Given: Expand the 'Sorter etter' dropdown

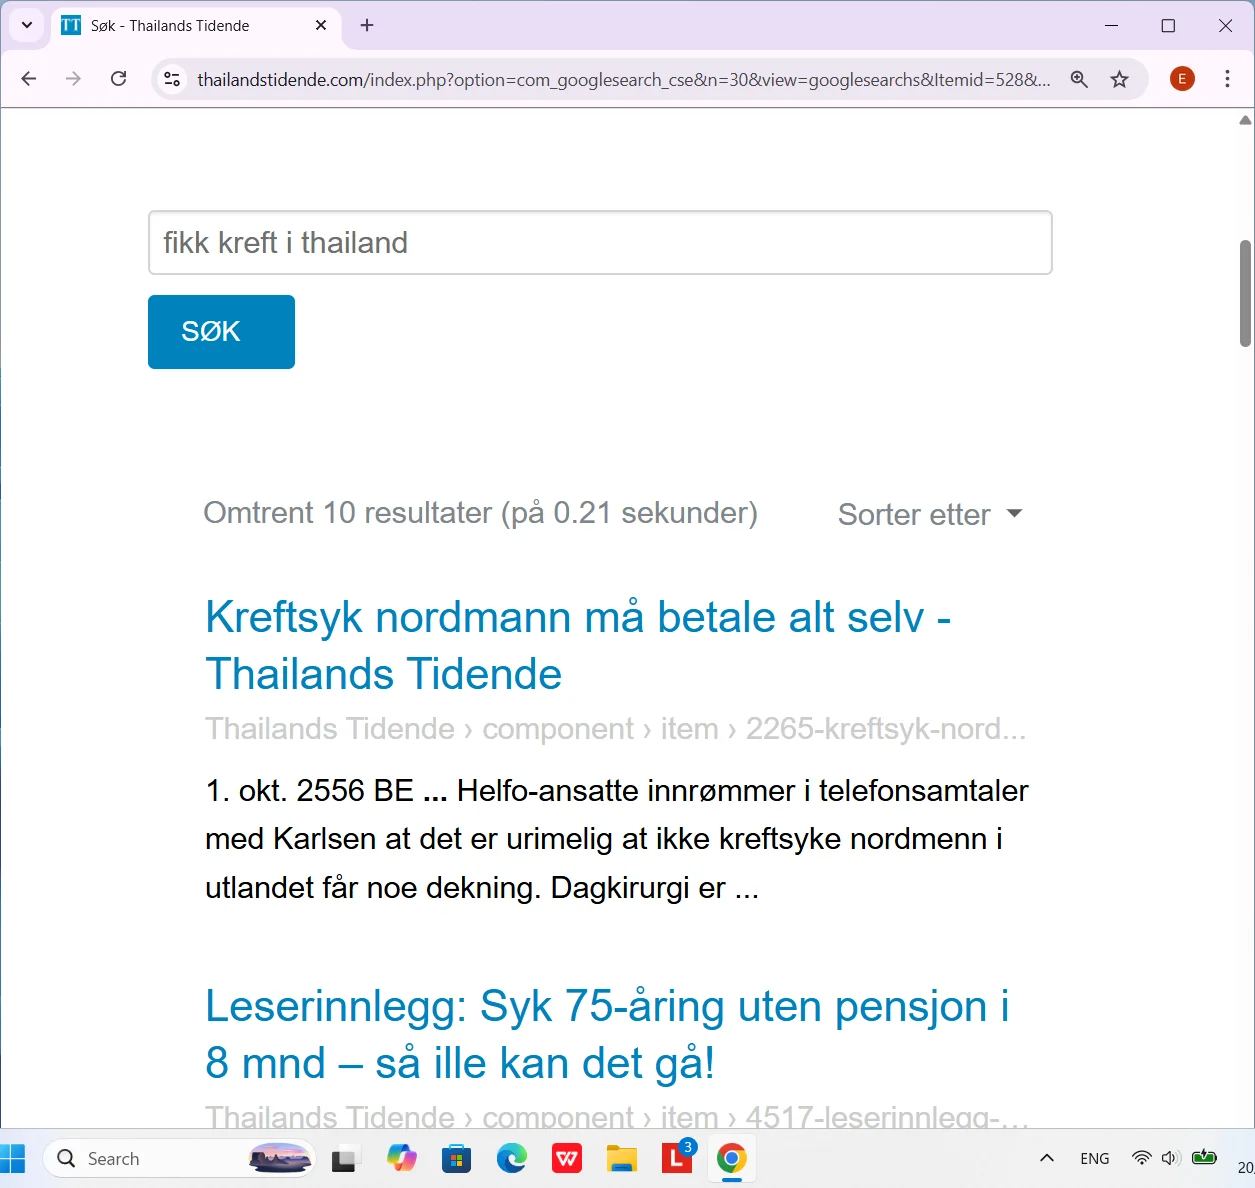Looking at the screenshot, I should (x=930, y=514).
